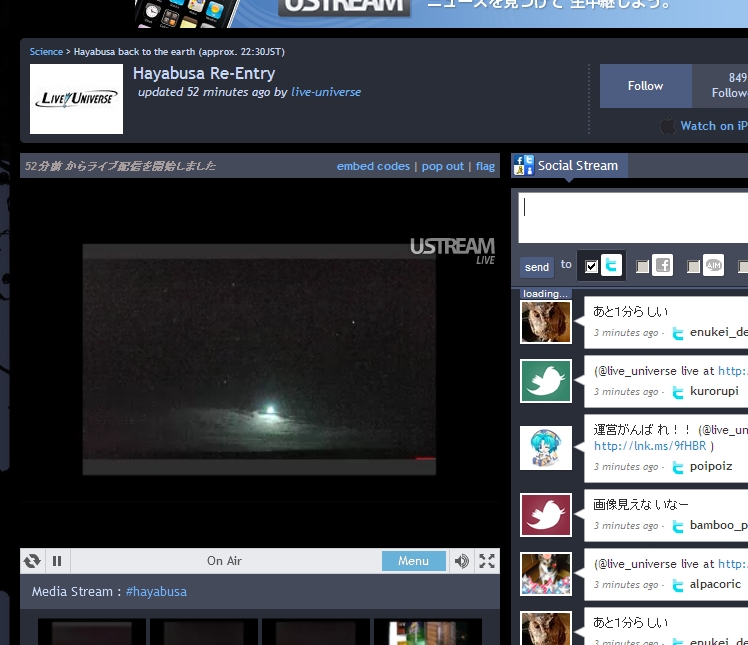748x645 pixels.
Task: Open the live-universe user profile link
Action: click(326, 92)
